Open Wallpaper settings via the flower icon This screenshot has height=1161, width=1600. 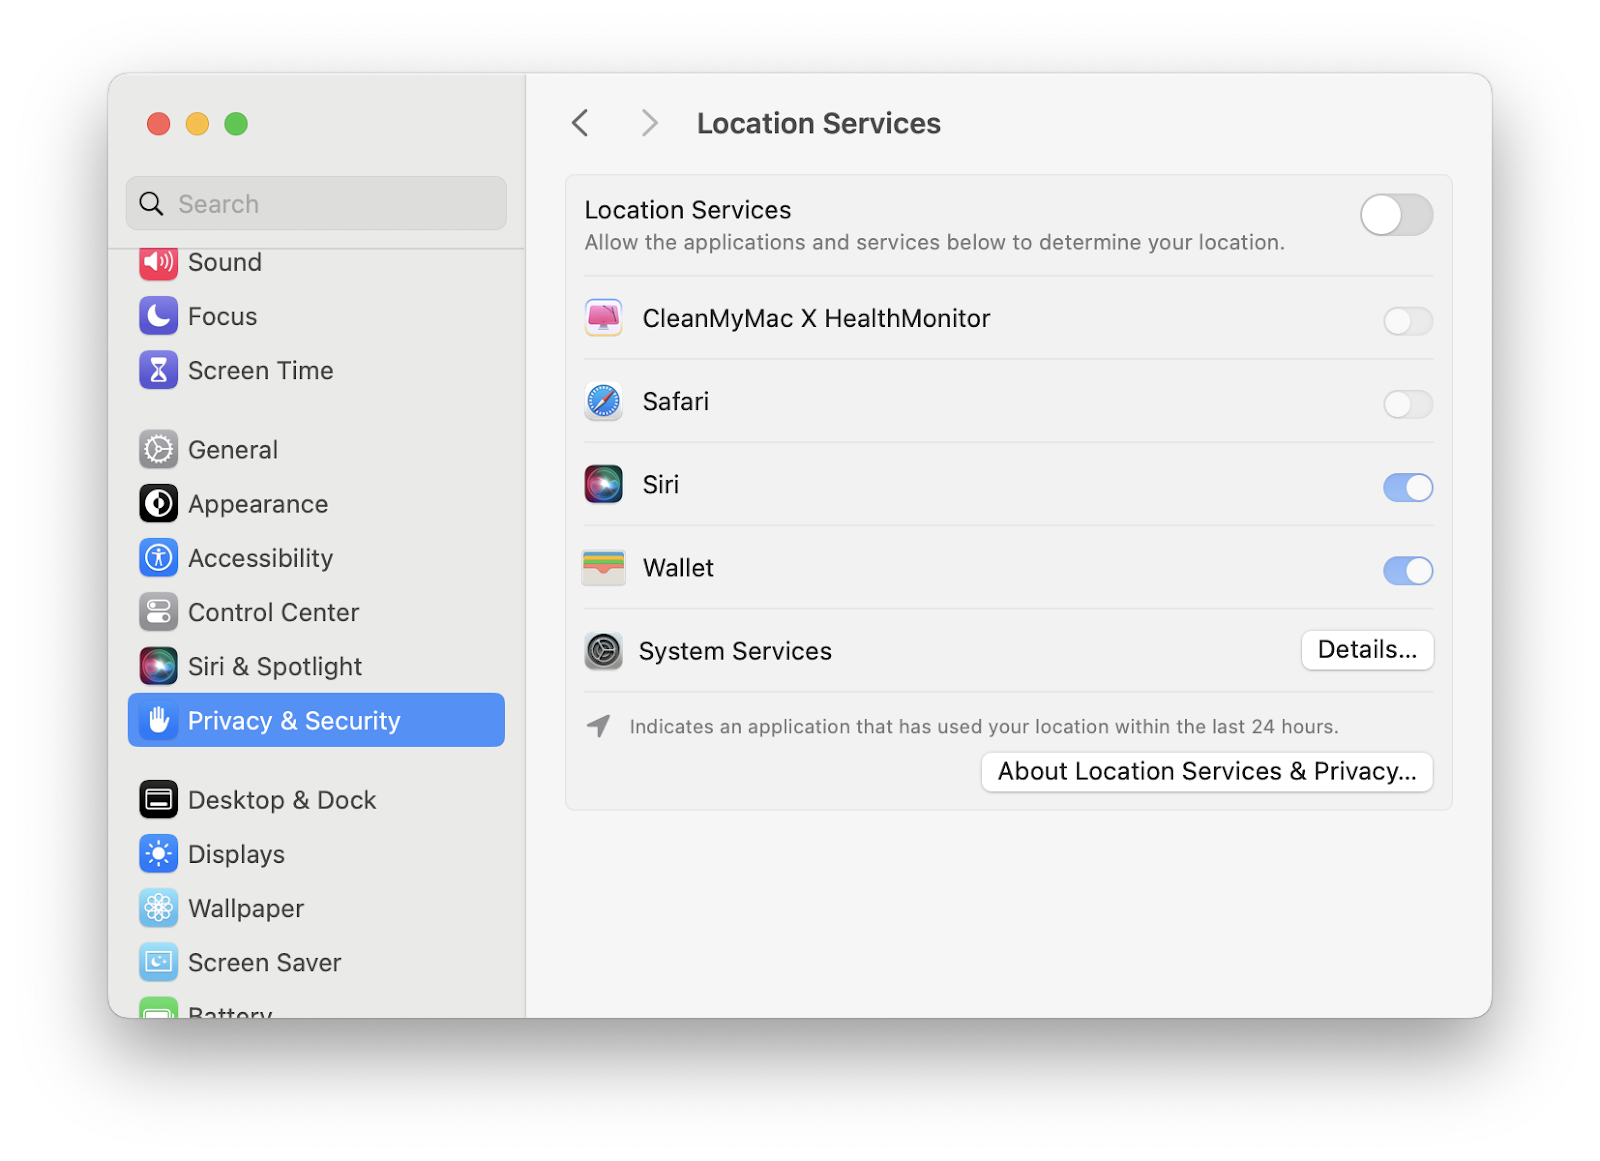pos(158,908)
